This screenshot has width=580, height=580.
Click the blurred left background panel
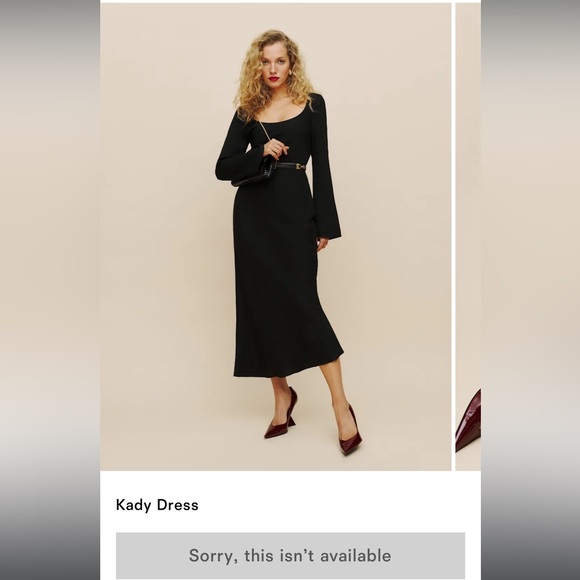click(x=50, y=290)
